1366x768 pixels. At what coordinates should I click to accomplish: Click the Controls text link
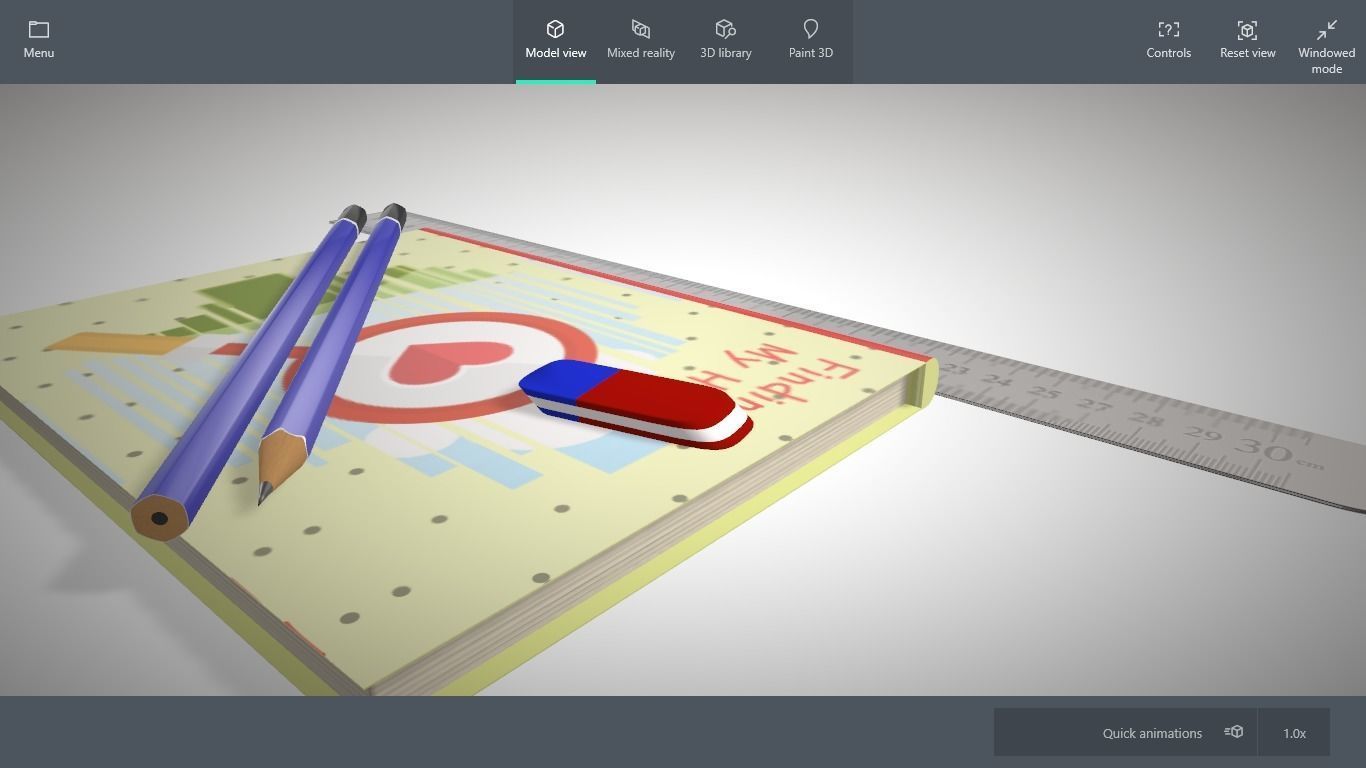coord(1168,52)
